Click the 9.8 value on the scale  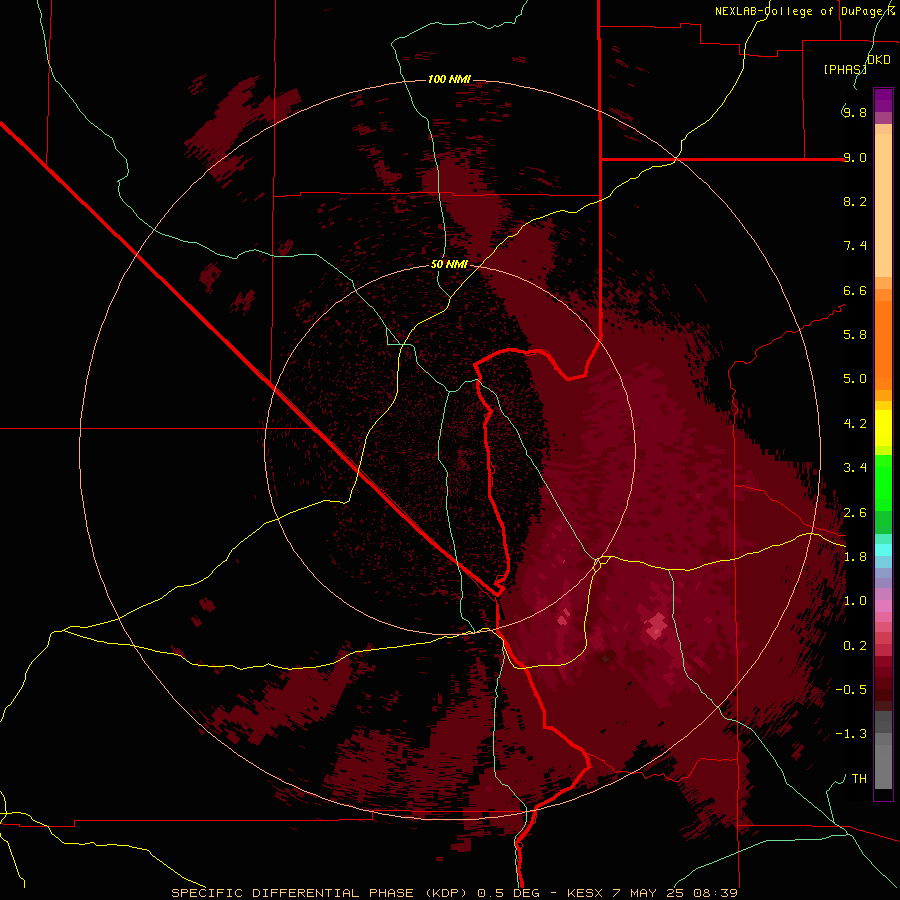(x=855, y=112)
